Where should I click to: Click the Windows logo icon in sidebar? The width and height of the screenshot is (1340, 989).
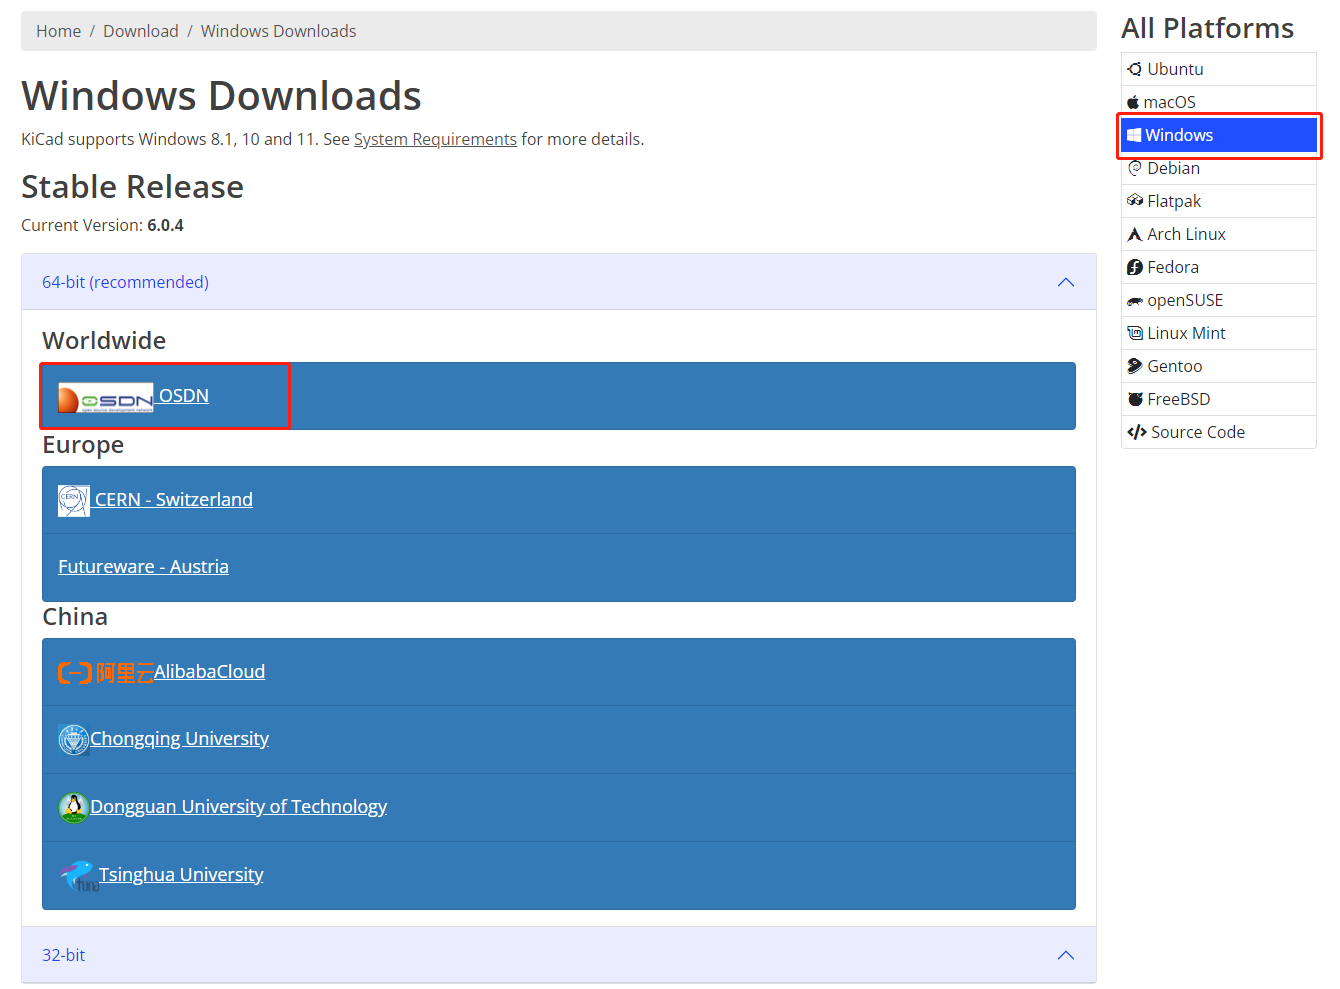(x=1134, y=135)
